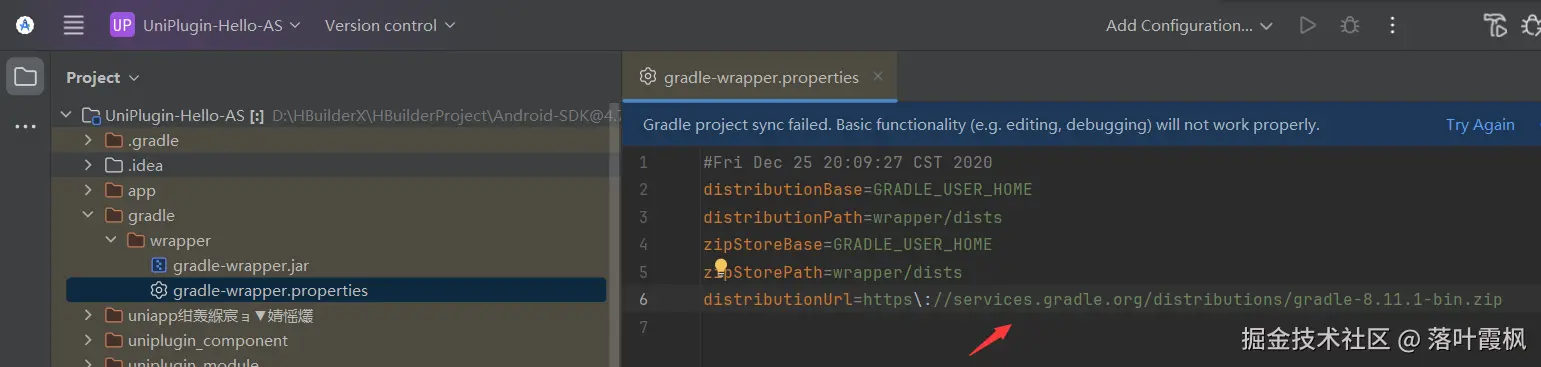
Task: Select the uniapp folder with garbled name
Action: point(336,315)
